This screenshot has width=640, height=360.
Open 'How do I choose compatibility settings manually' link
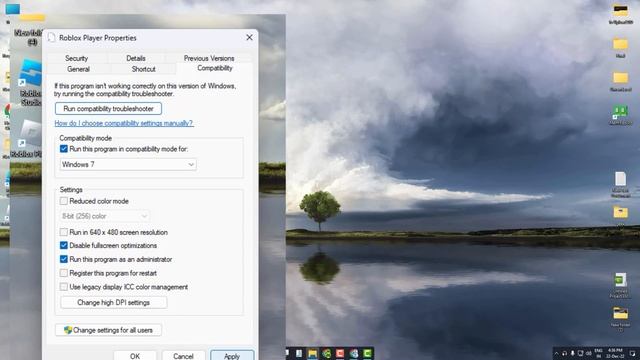(124, 123)
